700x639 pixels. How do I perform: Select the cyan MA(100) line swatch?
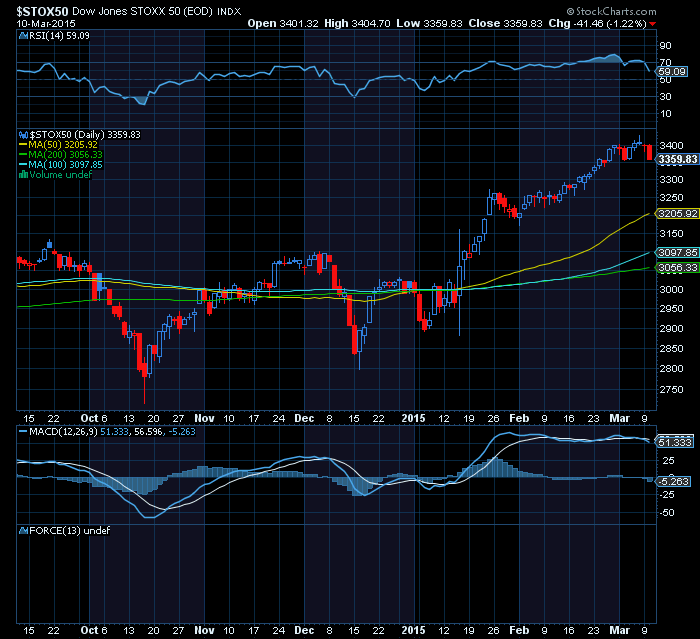coord(23,165)
